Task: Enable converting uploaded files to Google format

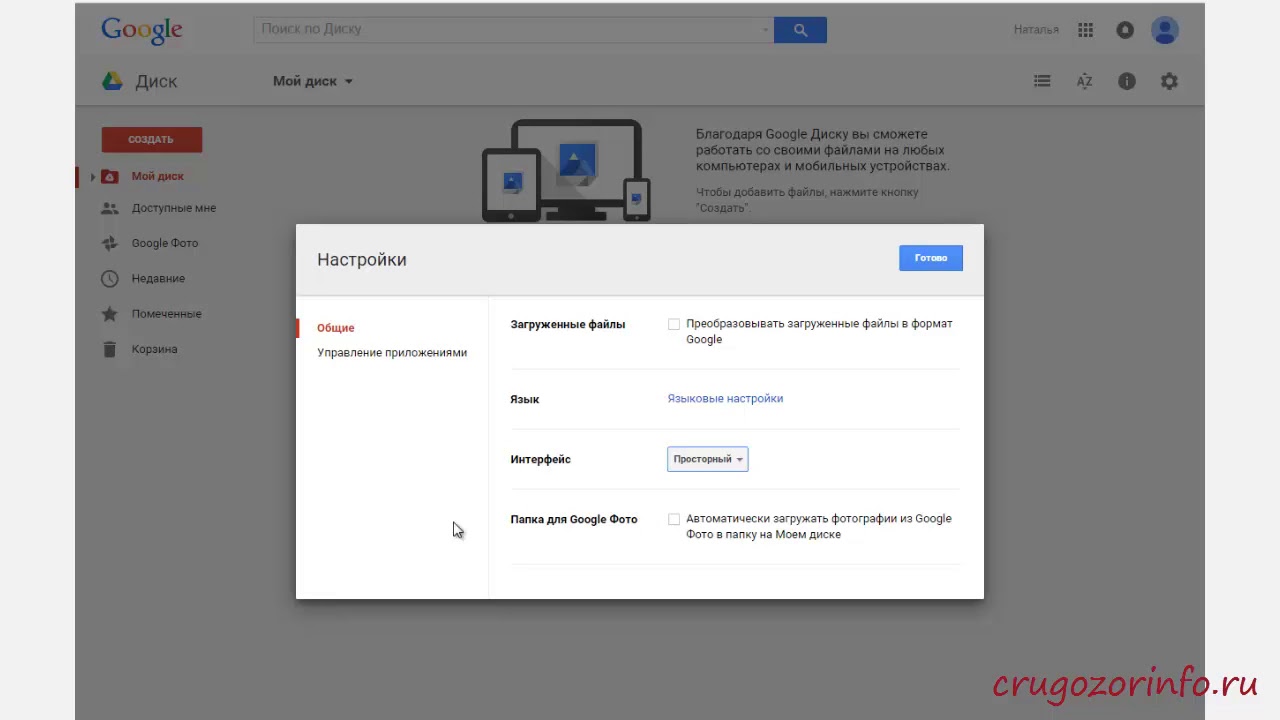Action: (x=674, y=324)
